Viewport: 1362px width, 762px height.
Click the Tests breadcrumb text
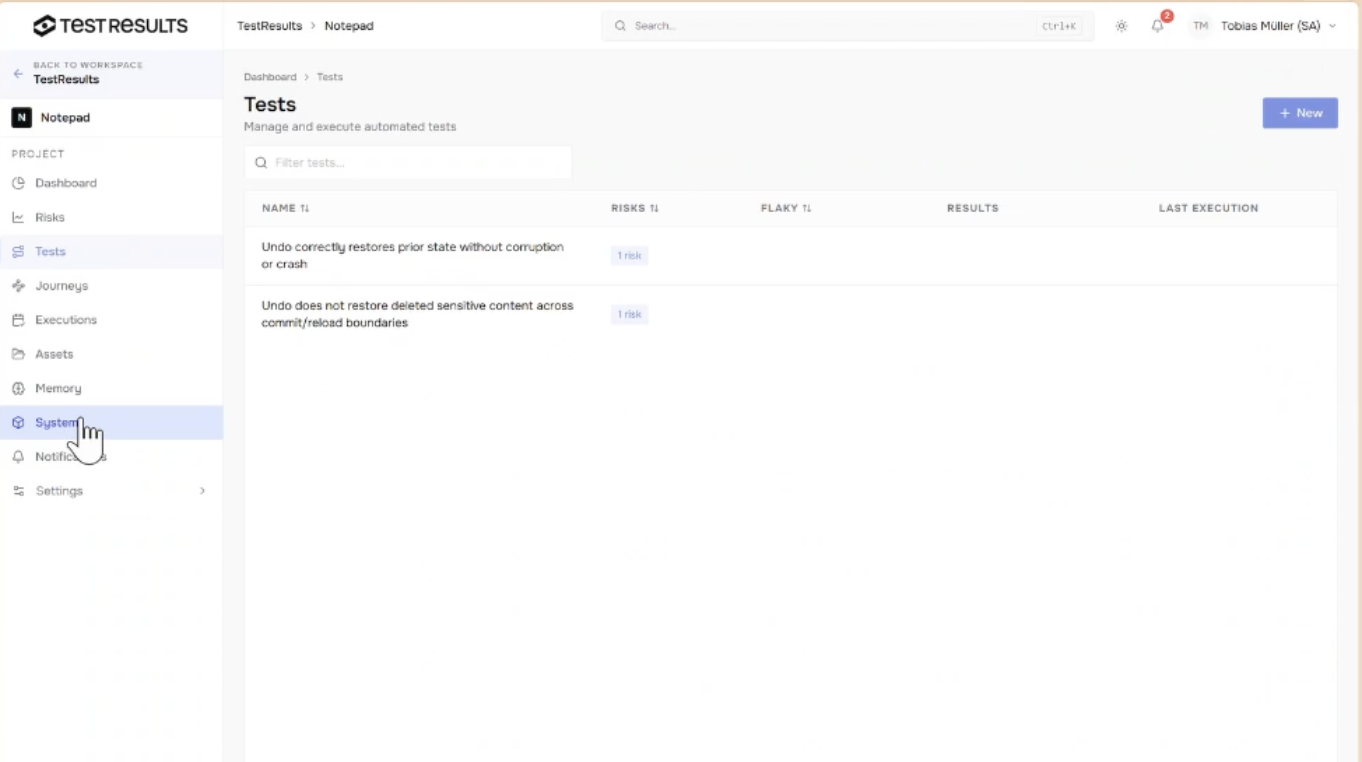pyautogui.click(x=330, y=77)
